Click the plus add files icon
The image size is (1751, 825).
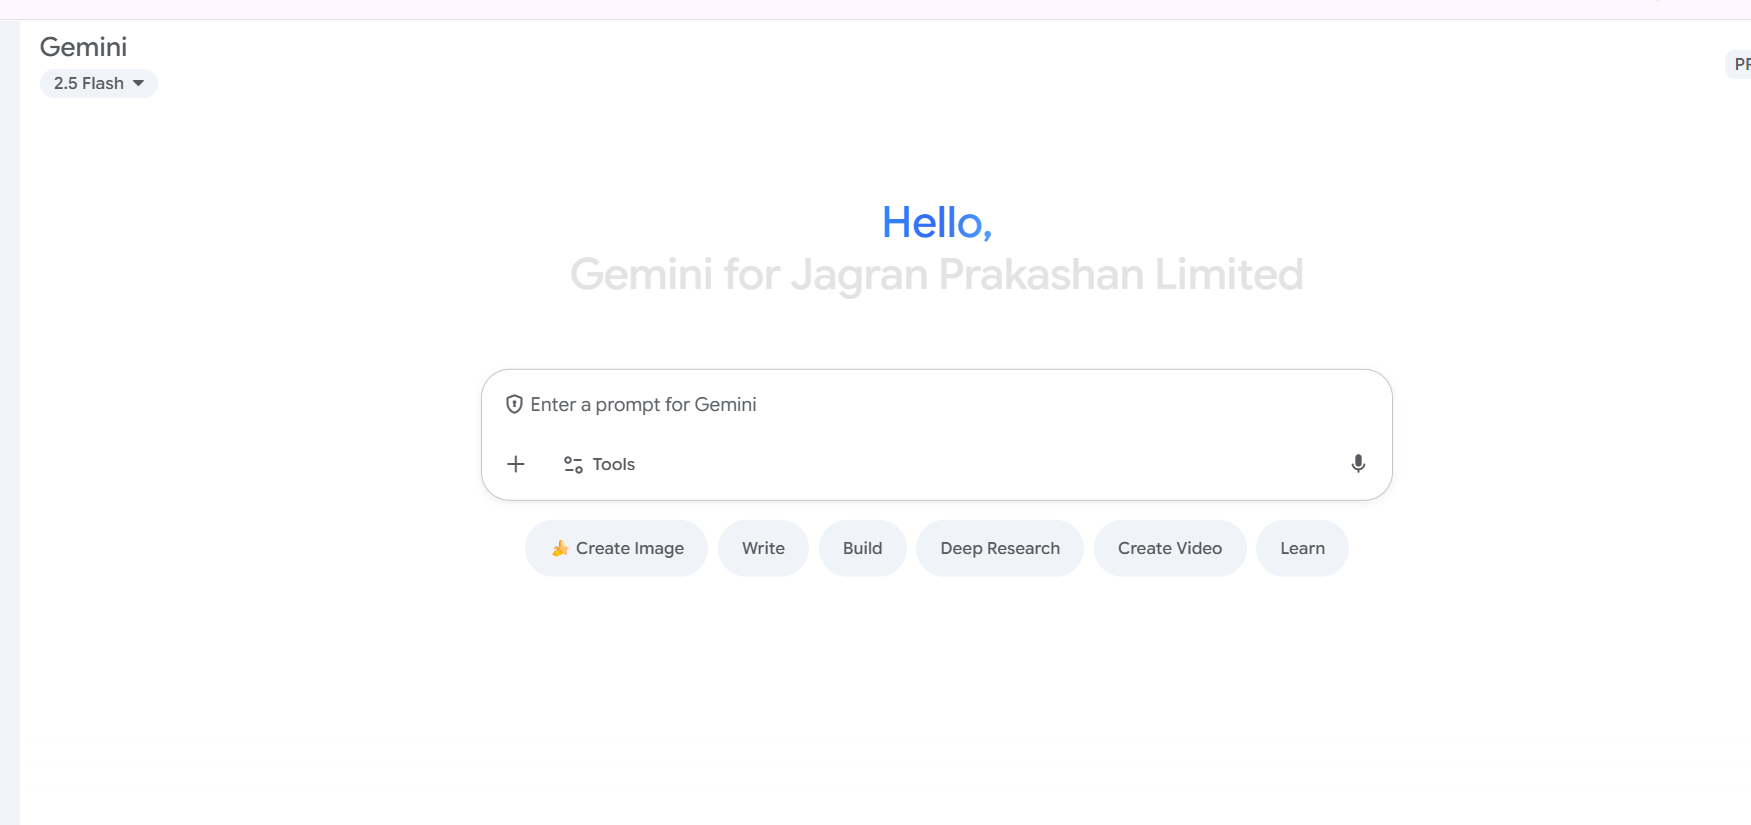pos(516,464)
